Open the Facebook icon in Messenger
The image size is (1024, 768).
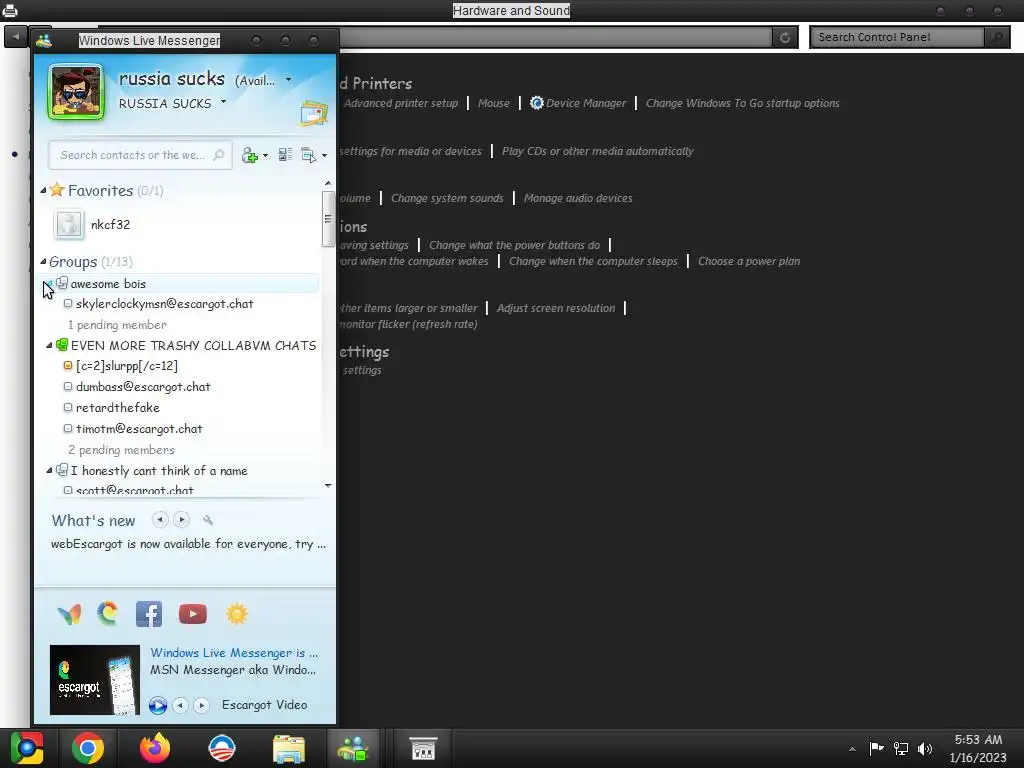pyautogui.click(x=149, y=614)
